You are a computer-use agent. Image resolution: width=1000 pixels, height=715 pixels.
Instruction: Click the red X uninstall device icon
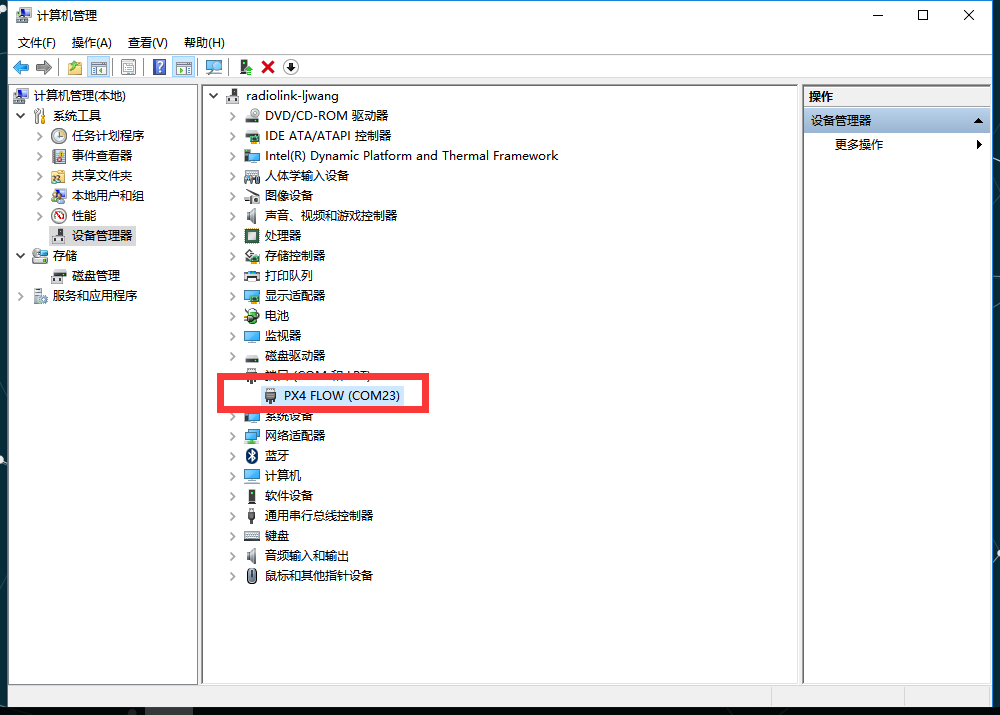268,67
